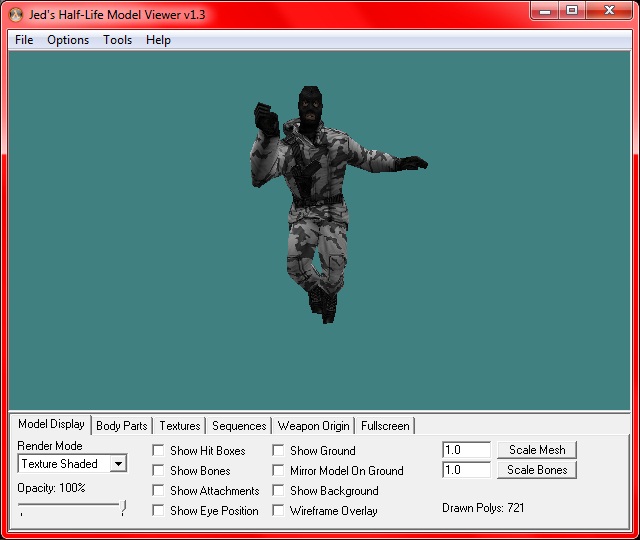Minimize the Model Viewer window
Screen dimensions: 640x540
[x=545, y=10]
